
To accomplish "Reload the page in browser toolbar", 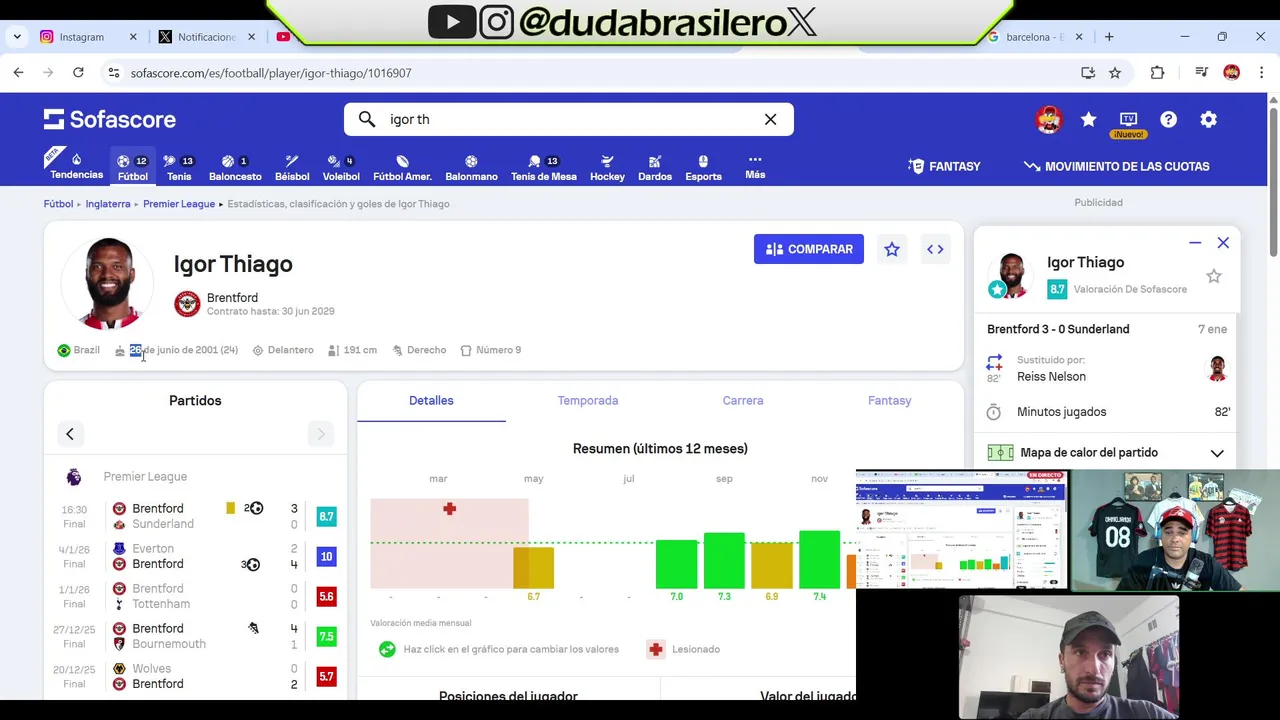I will (78, 72).
